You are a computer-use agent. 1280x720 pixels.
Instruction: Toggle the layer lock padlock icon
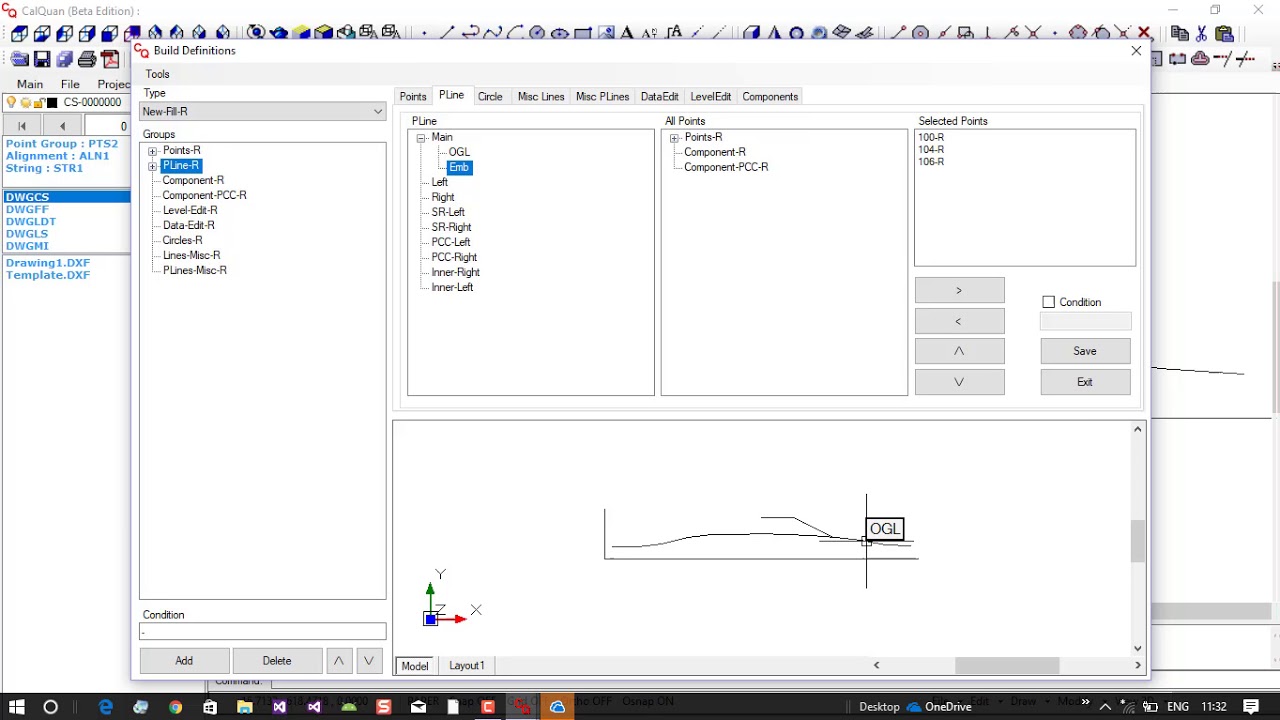pyautogui.click(x=39, y=102)
